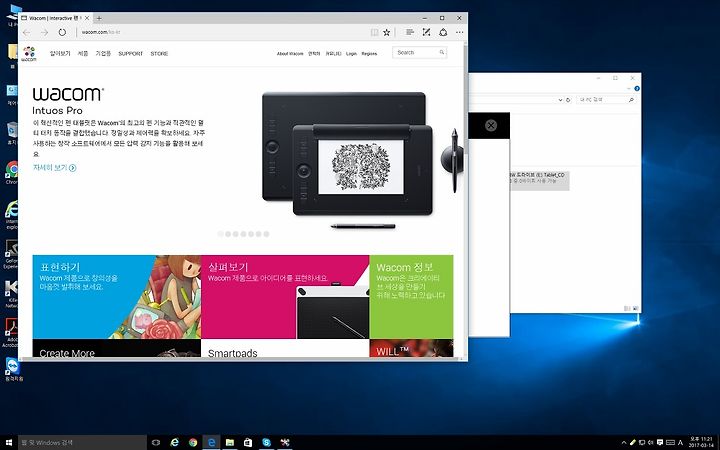Screen dimensions: 720x450
Task: Open the volume control in system tray
Action: tap(651, 443)
